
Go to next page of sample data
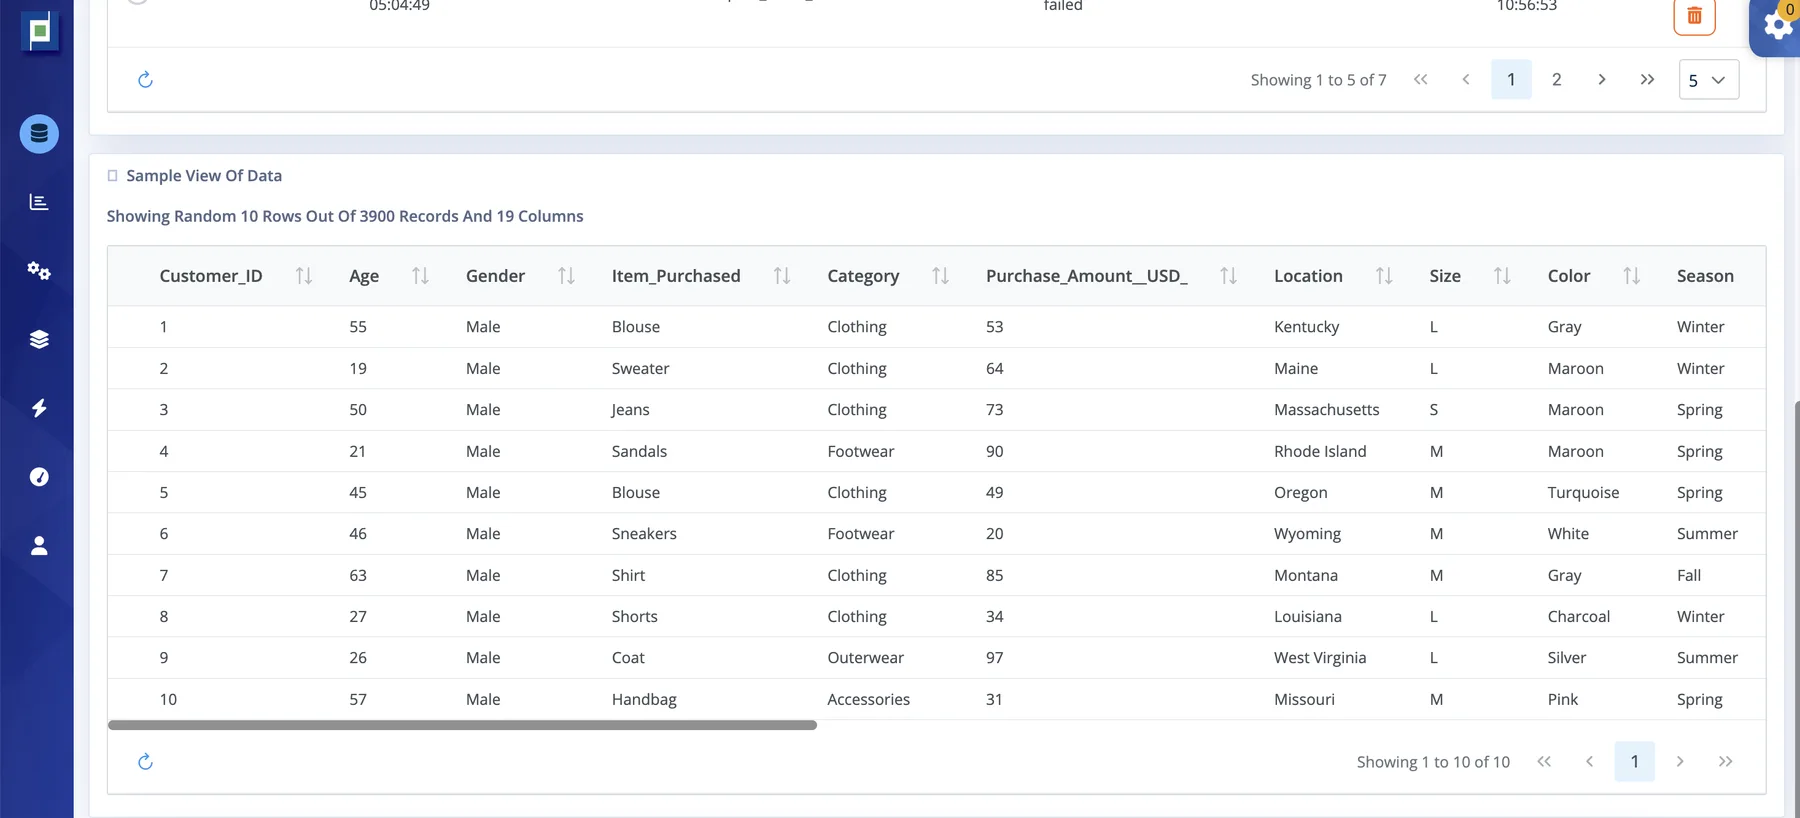[x=1680, y=762]
